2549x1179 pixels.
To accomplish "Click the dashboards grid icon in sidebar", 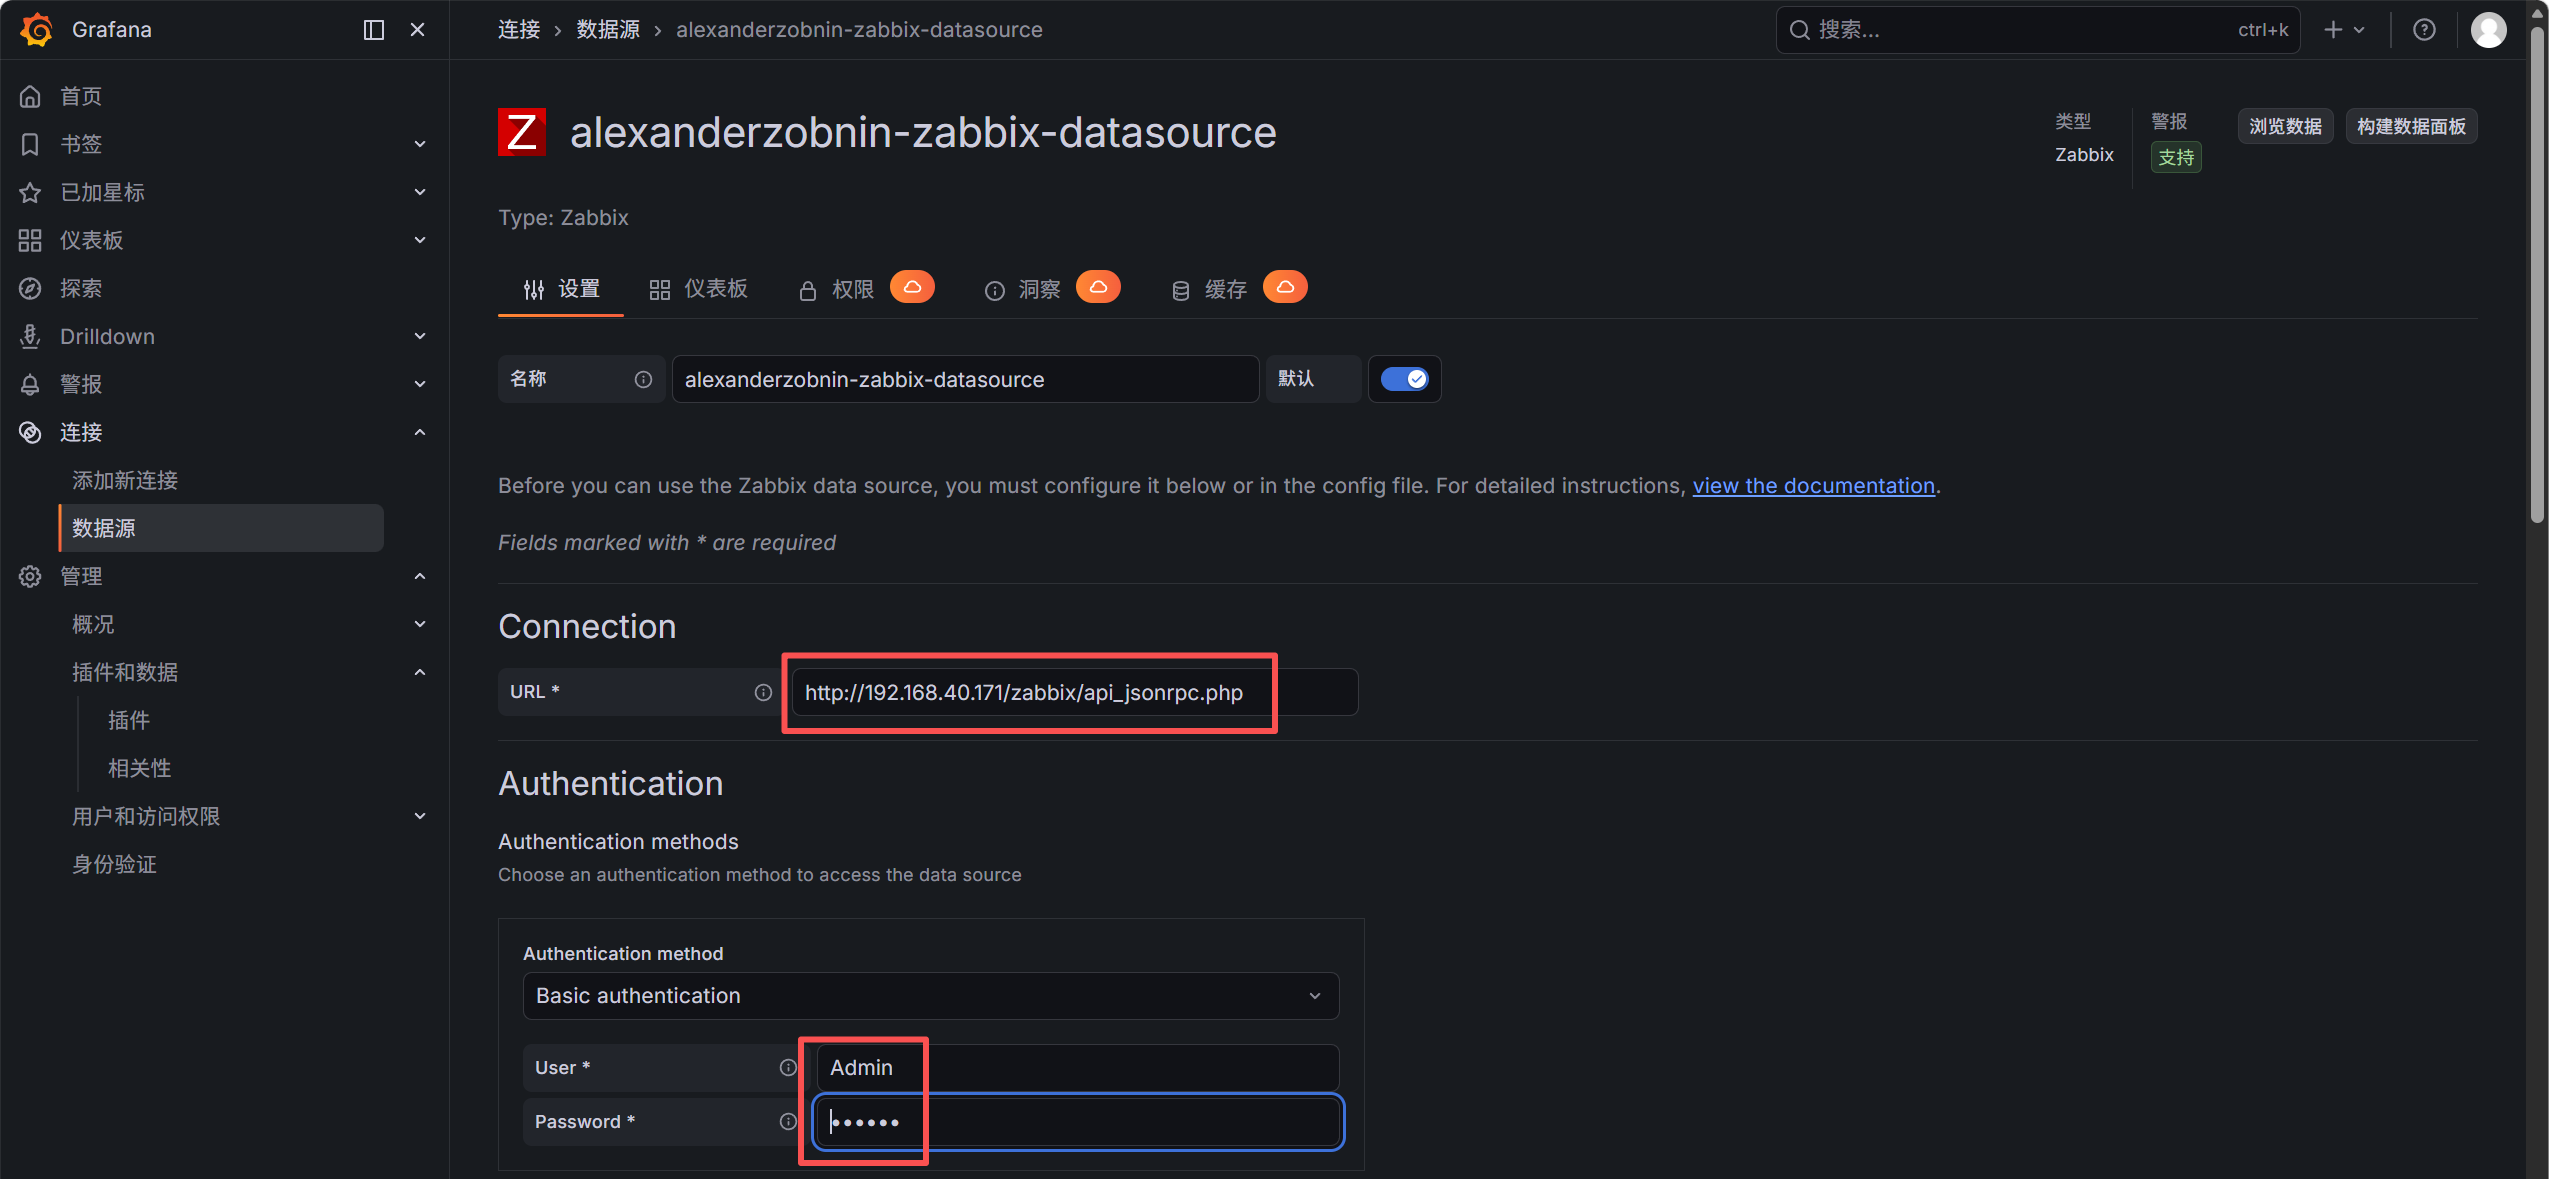I will tap(30, 240).
